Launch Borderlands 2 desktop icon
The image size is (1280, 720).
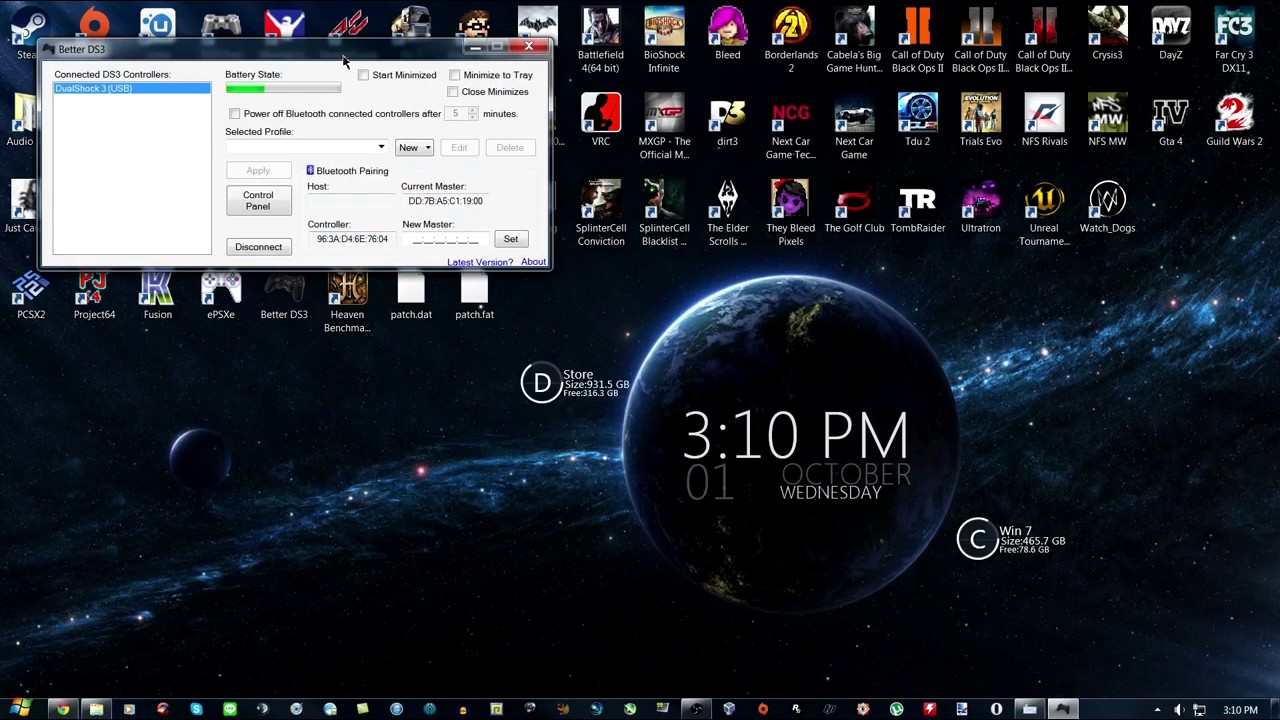coord(791,41)
